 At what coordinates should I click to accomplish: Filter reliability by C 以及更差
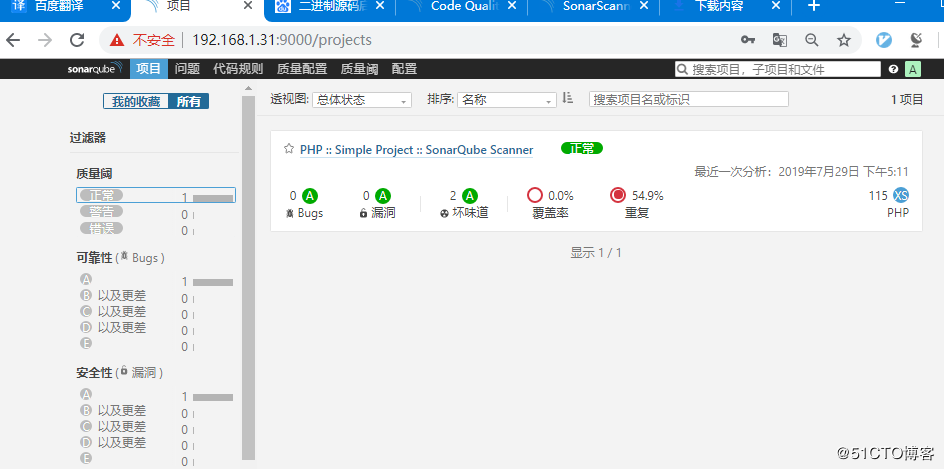pos(156,312)
